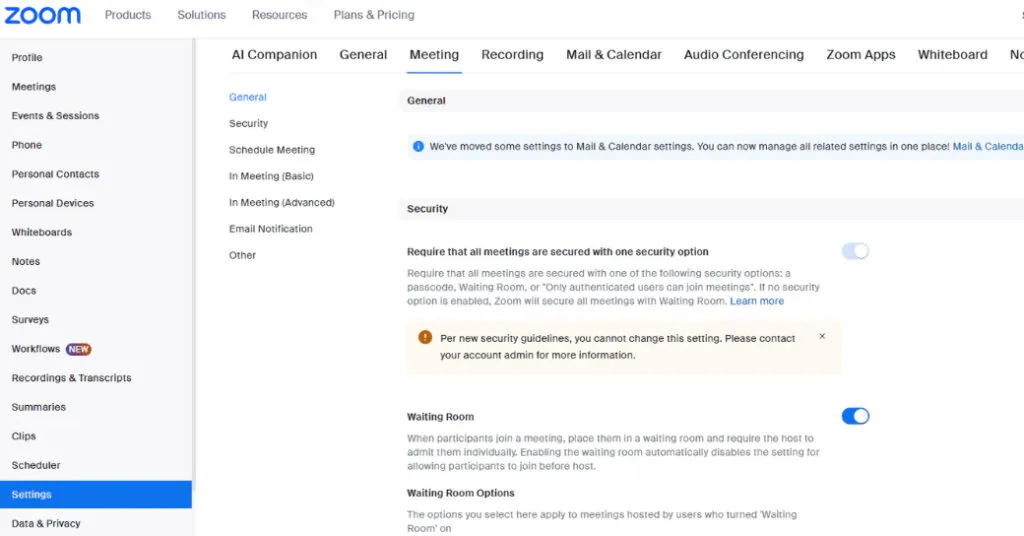Expand the Resources menu

pos(280,14)
